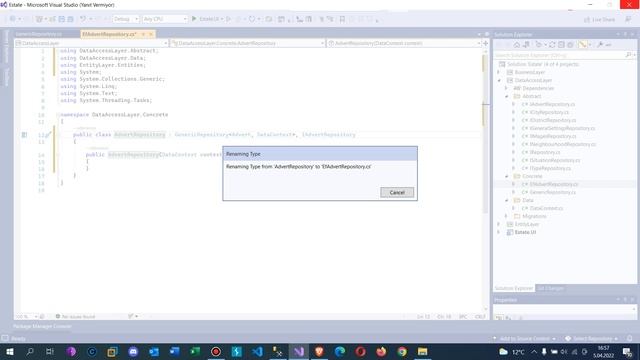Click the Collapse All icon in Solution Explorer
The height and width of the screenshot is (360, 640).
561,45
